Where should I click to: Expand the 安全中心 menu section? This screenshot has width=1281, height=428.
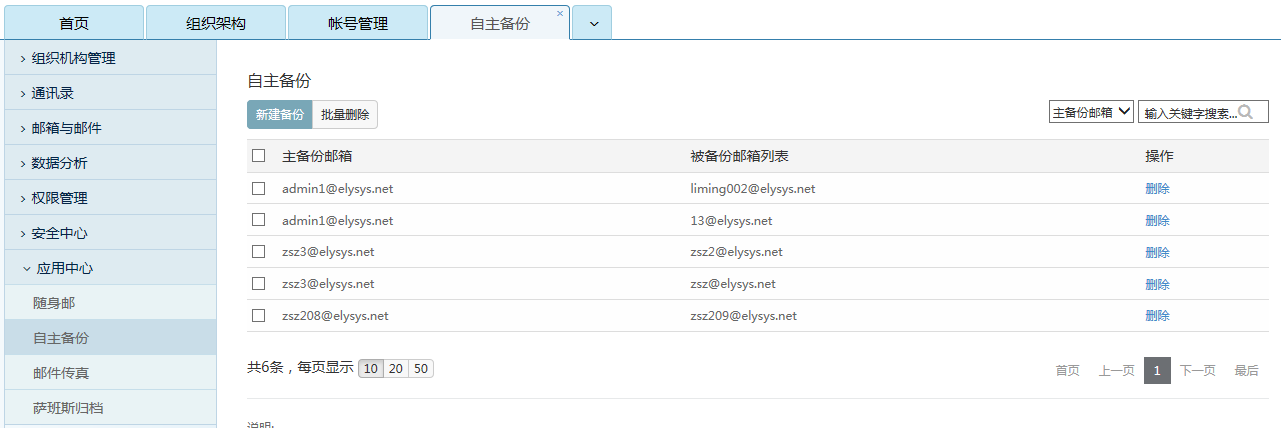pos(59,233)
